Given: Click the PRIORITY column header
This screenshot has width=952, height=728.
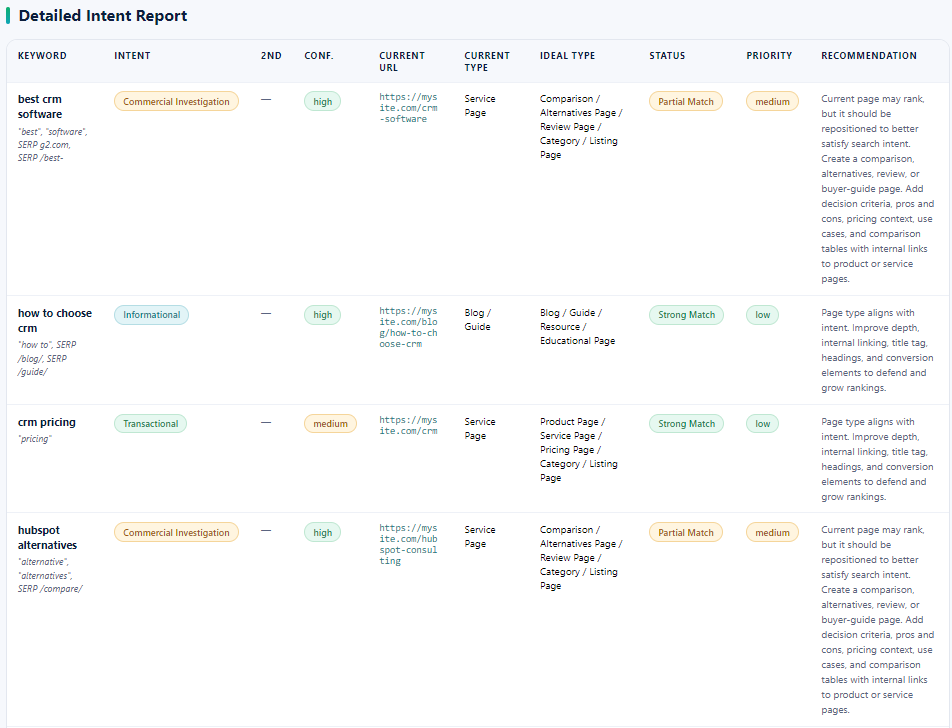Looking at the screenshot, I should [x=769, y=56].
